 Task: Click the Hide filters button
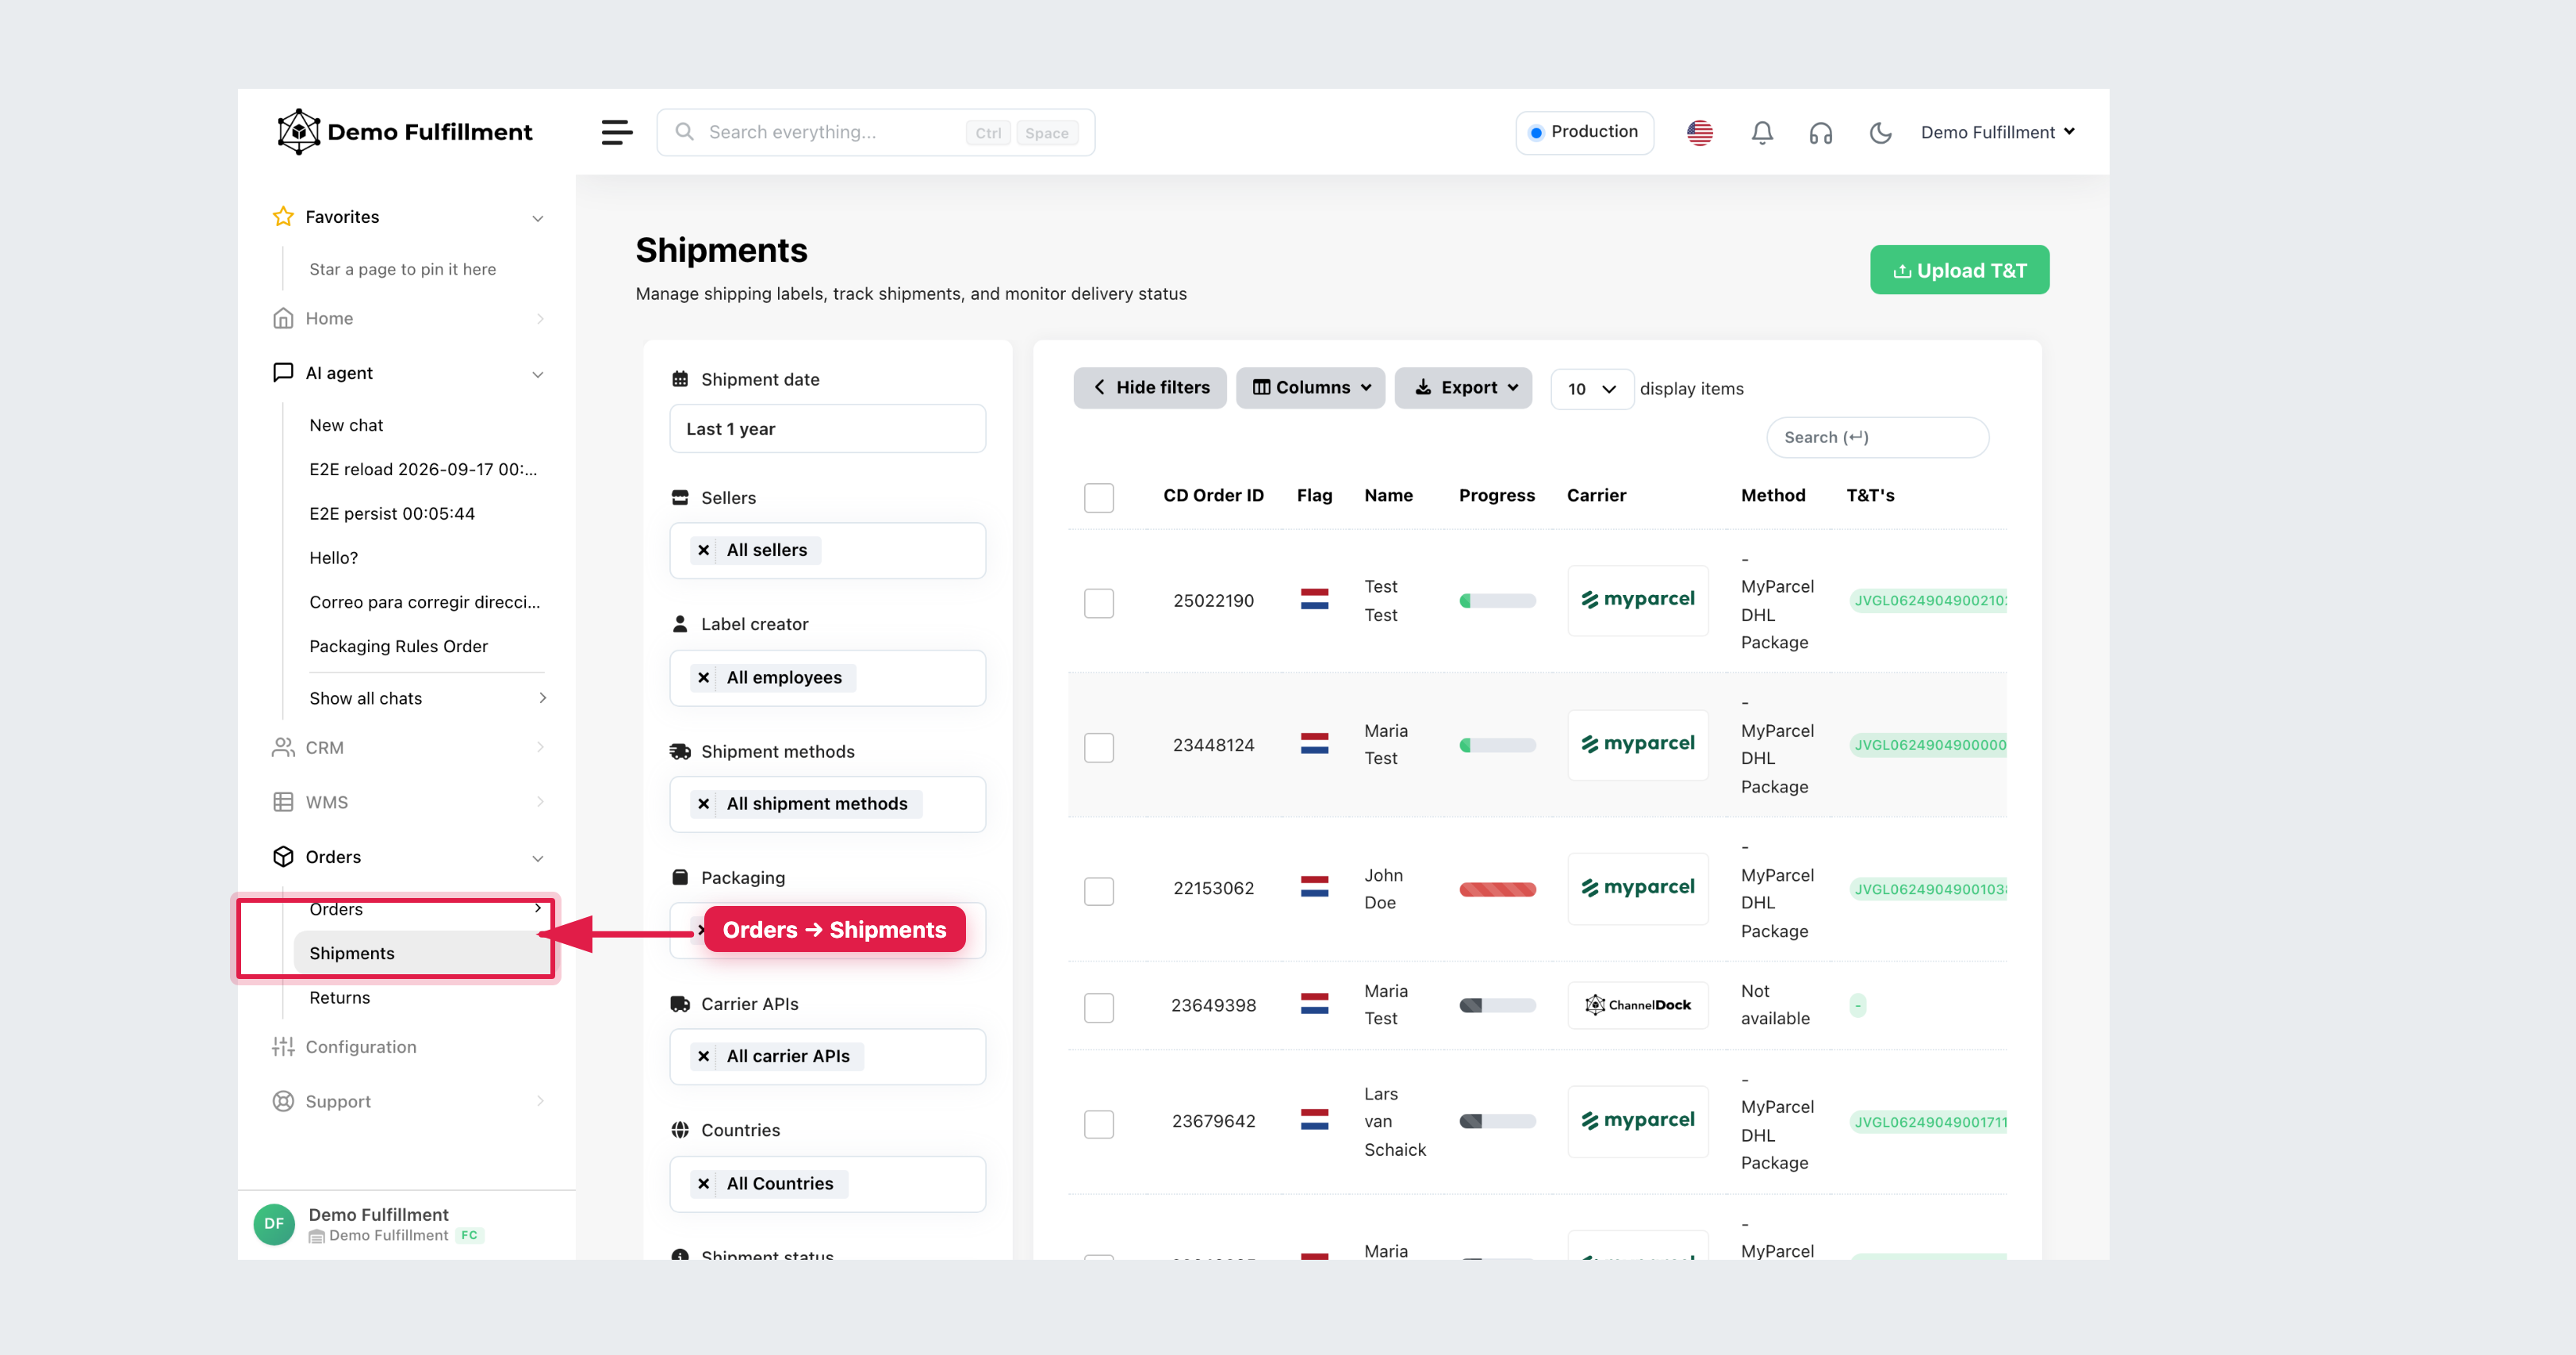tap(1150, 388)
